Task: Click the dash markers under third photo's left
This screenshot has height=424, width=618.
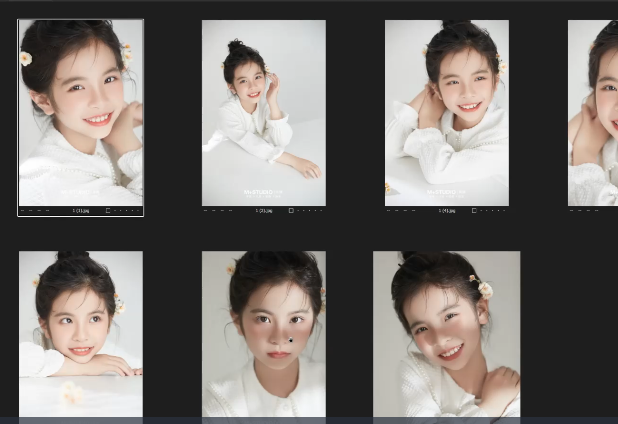Action: pos(400,211)
